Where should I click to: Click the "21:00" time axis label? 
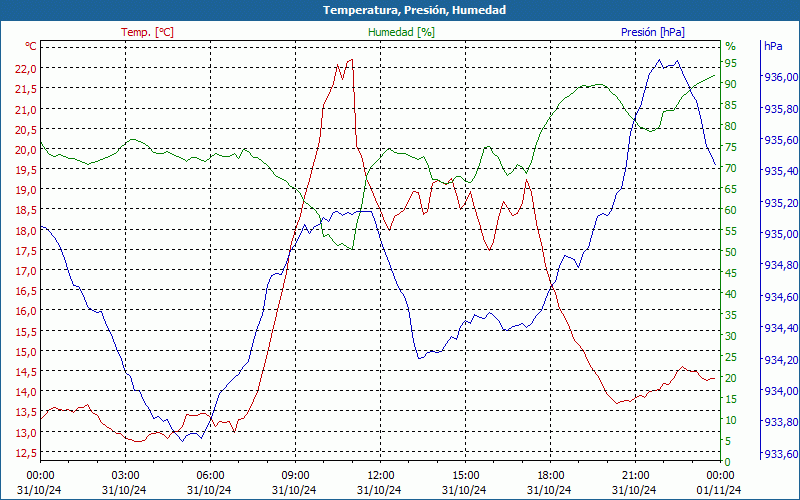(635, 476)
